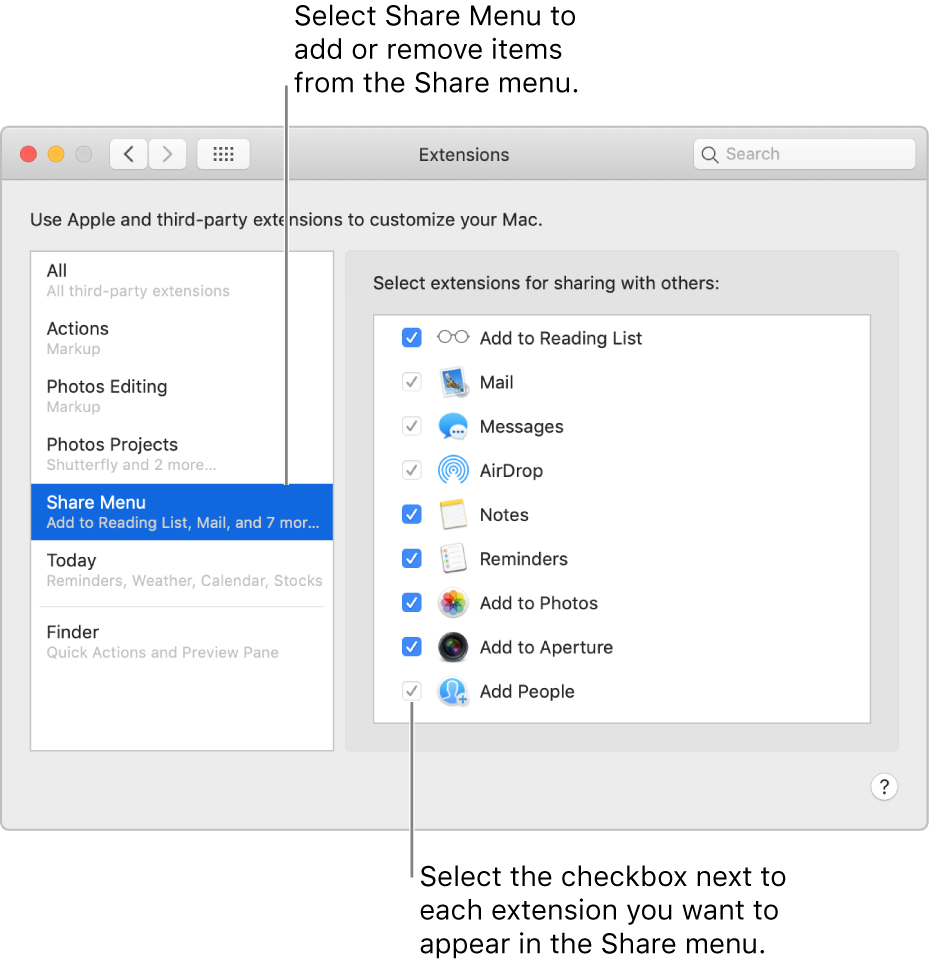Image resolution: width=931 pixels, height=966 pixels.
Task: Click the Add People icon
Action: coord(452,691)
